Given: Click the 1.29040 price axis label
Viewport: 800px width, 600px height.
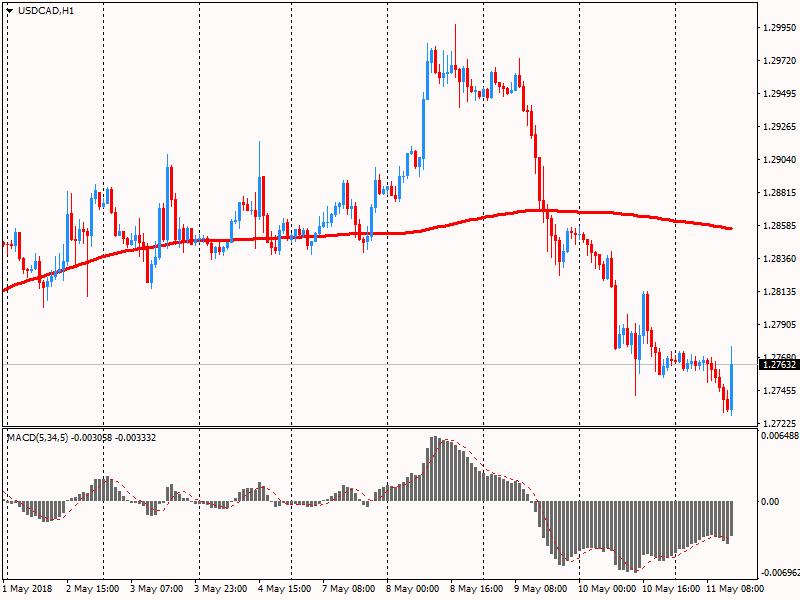Looking at the screenshot, I should point(779,160).
